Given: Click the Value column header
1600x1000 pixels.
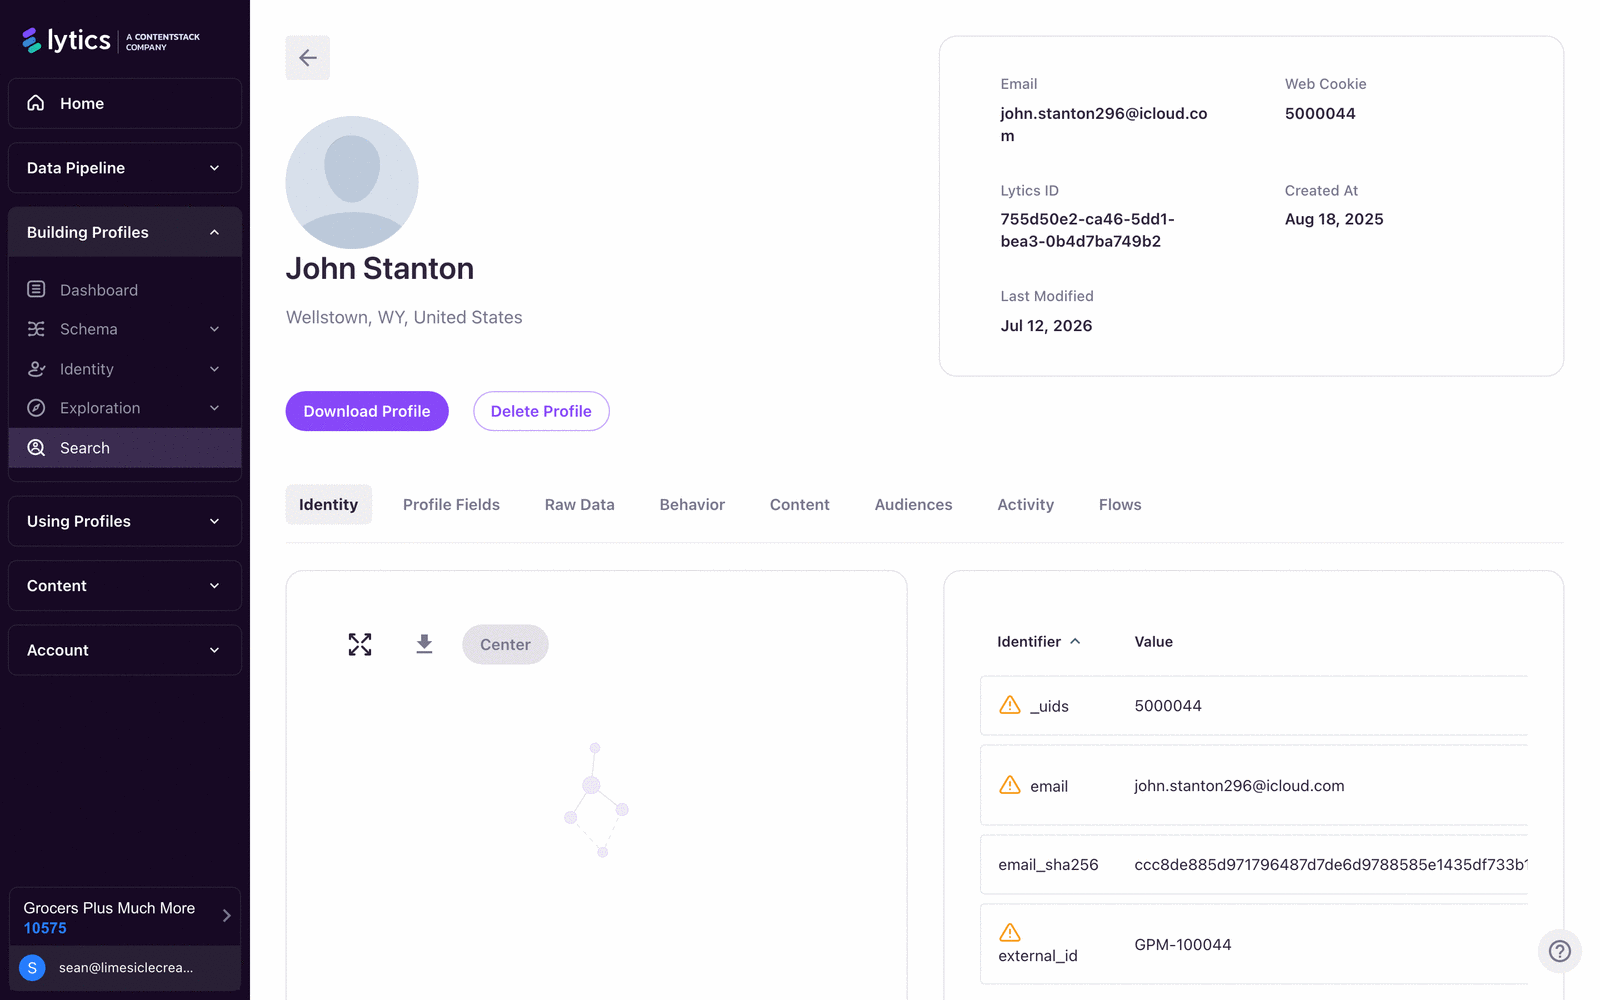Looking at the screenshot, I should coord(1153,642).
